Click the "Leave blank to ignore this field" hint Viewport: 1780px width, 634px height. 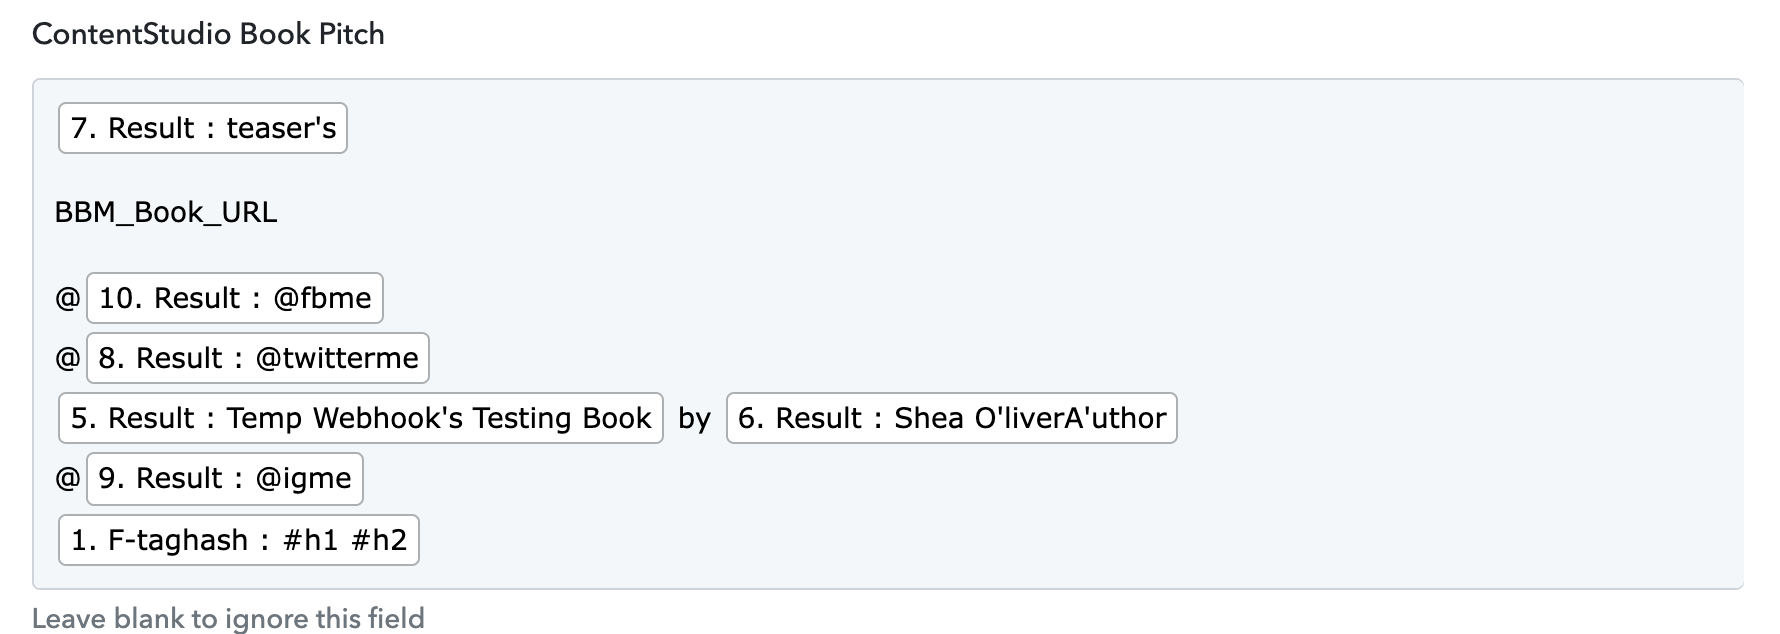pos(228,618)
